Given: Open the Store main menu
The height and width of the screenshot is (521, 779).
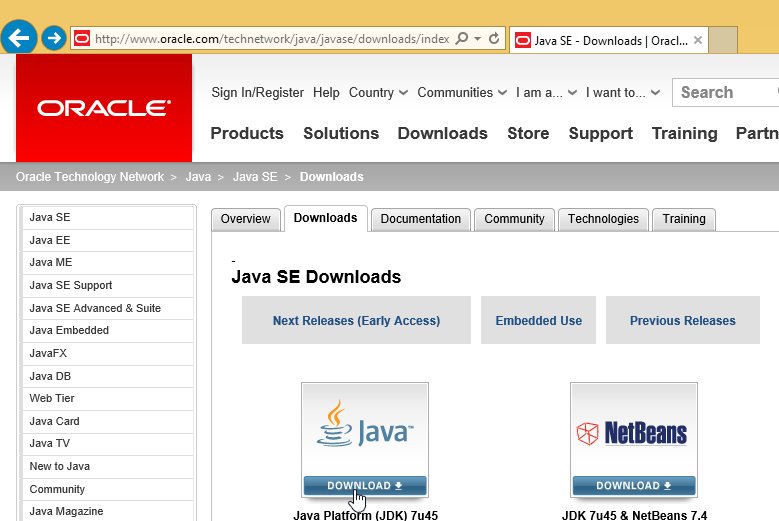Looking at the screenshot, I should click(528, 133).
